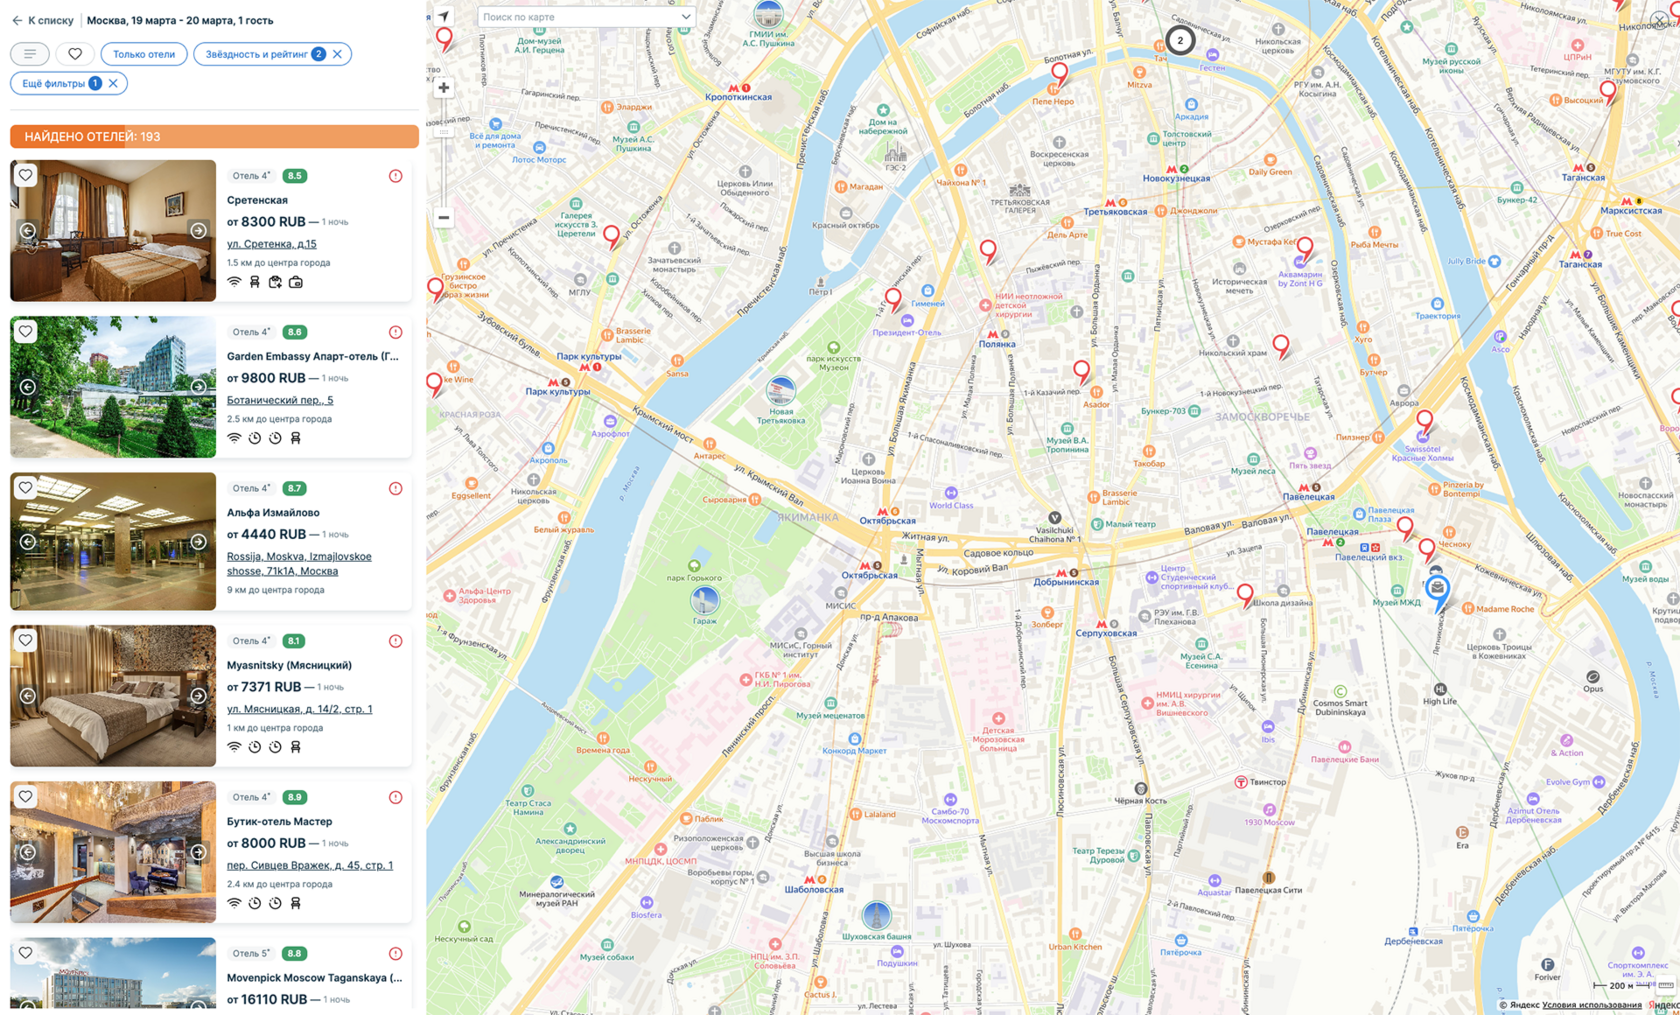The height and width of the screenshot is (1015, 1680).
Task: Open the Сретенская hotel title
Action: 257,200
